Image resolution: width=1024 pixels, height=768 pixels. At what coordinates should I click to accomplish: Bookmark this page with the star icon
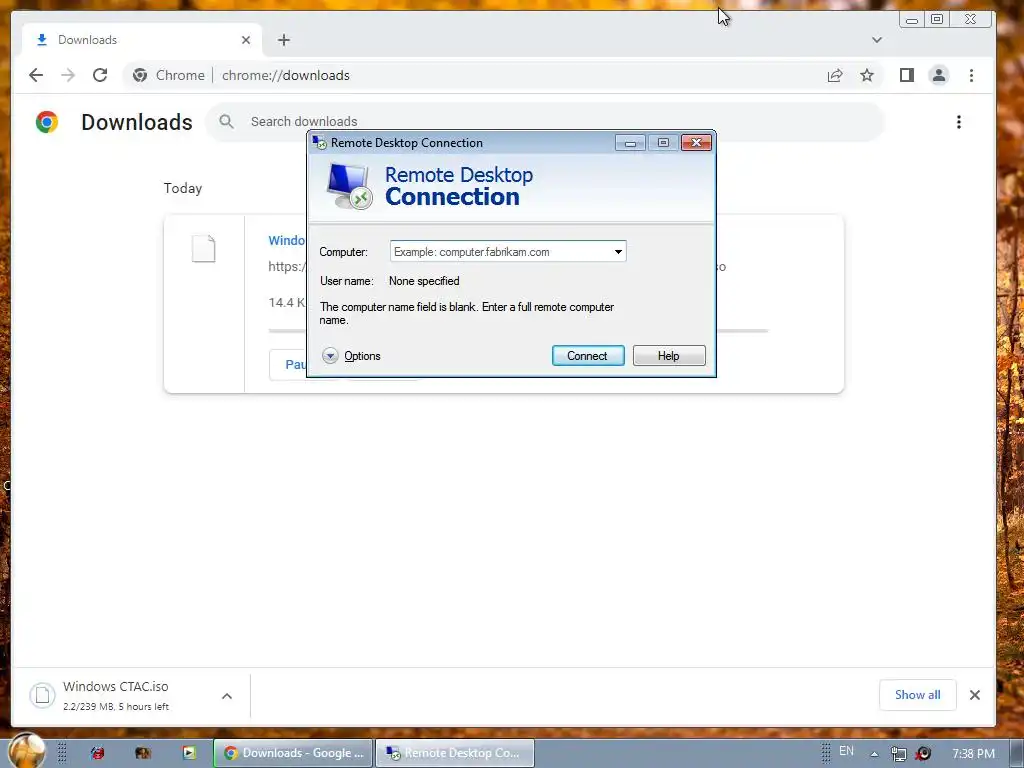click(x=867, y=75)
